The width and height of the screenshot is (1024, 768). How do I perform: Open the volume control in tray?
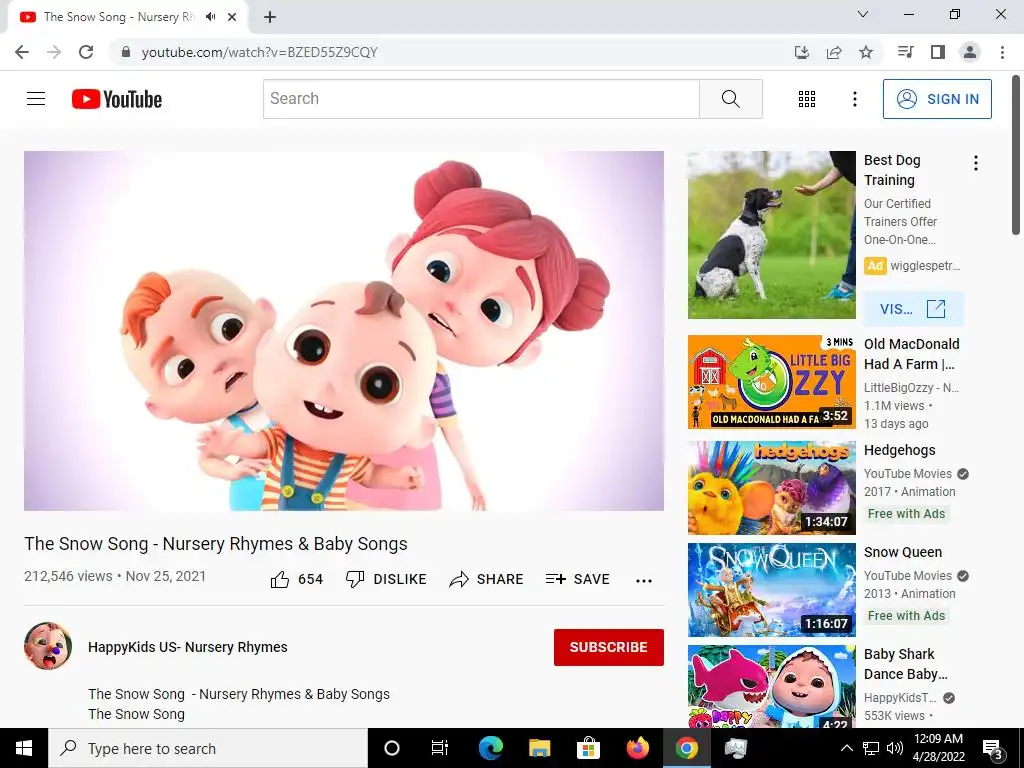tap(895, 748)
